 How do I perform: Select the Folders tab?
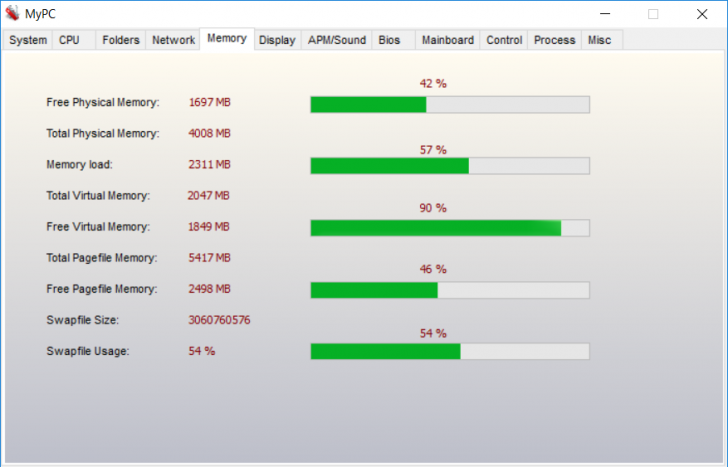tap(121, 40)
